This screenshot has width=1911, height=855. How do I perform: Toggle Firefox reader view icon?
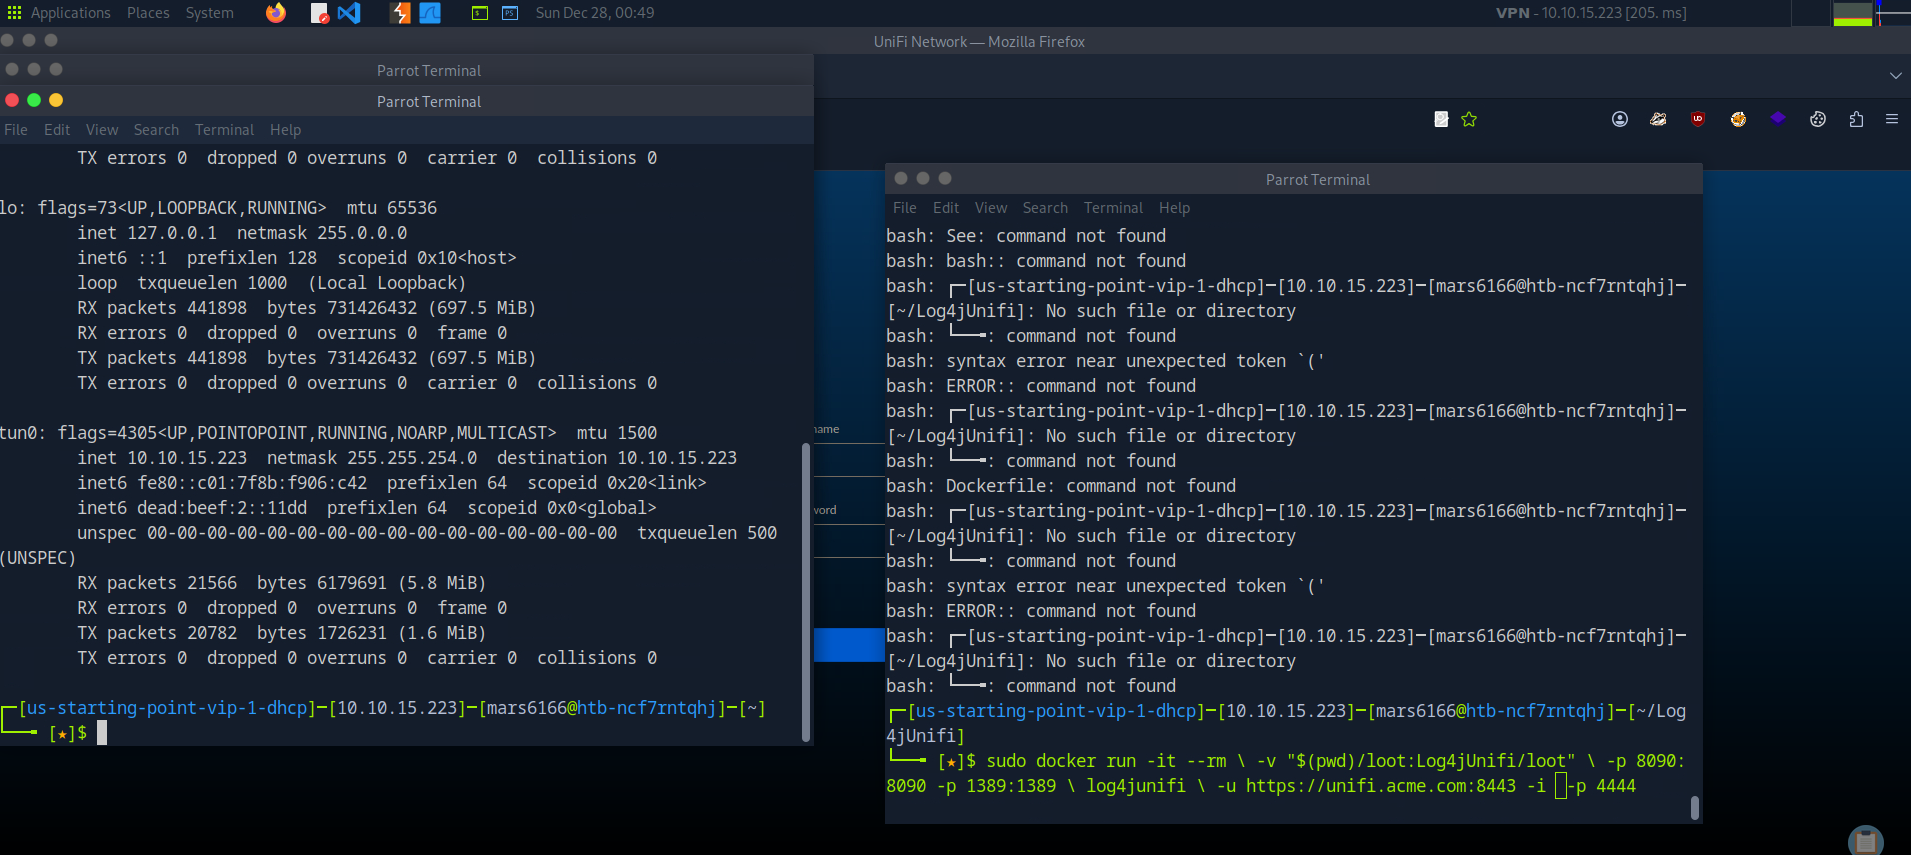point(1441,119)
